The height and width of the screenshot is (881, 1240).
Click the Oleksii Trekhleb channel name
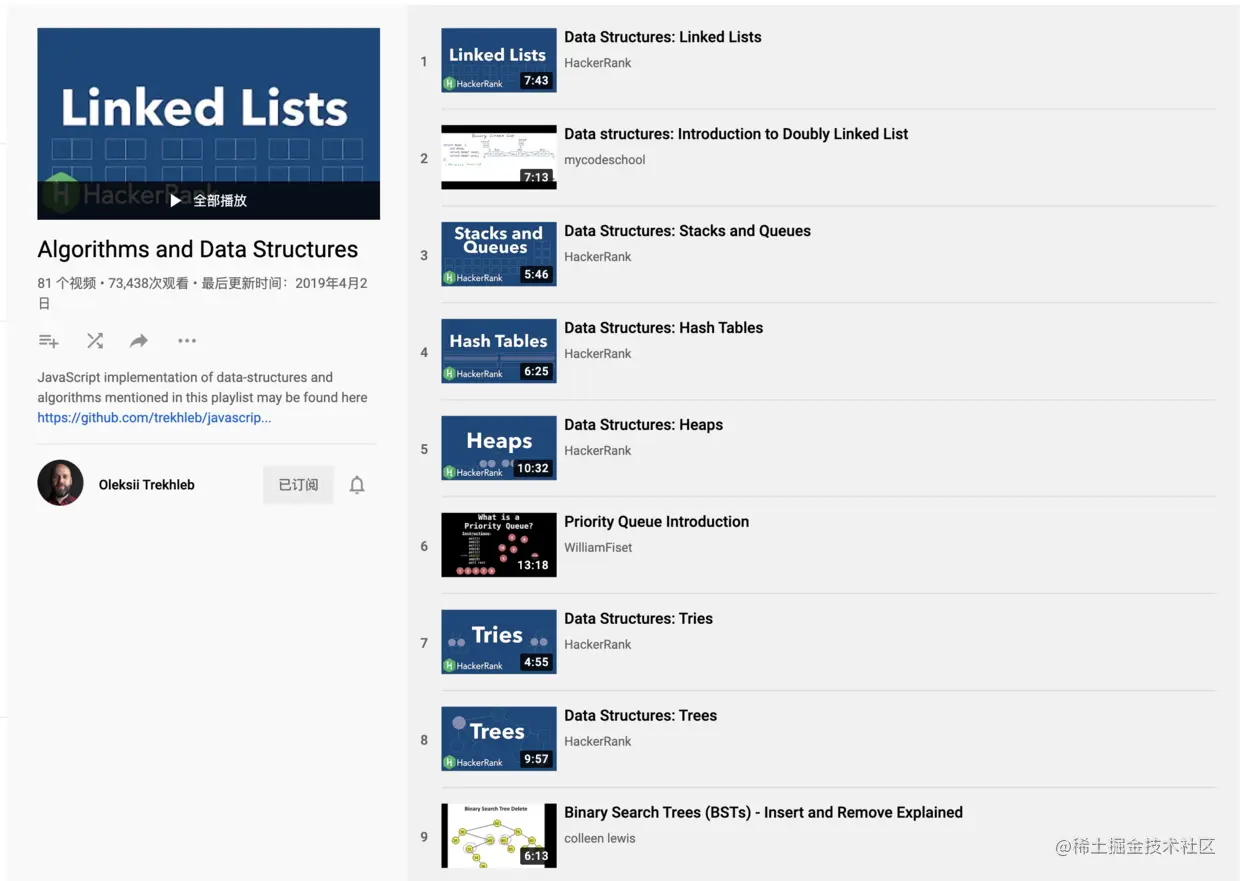click(147, 485)
